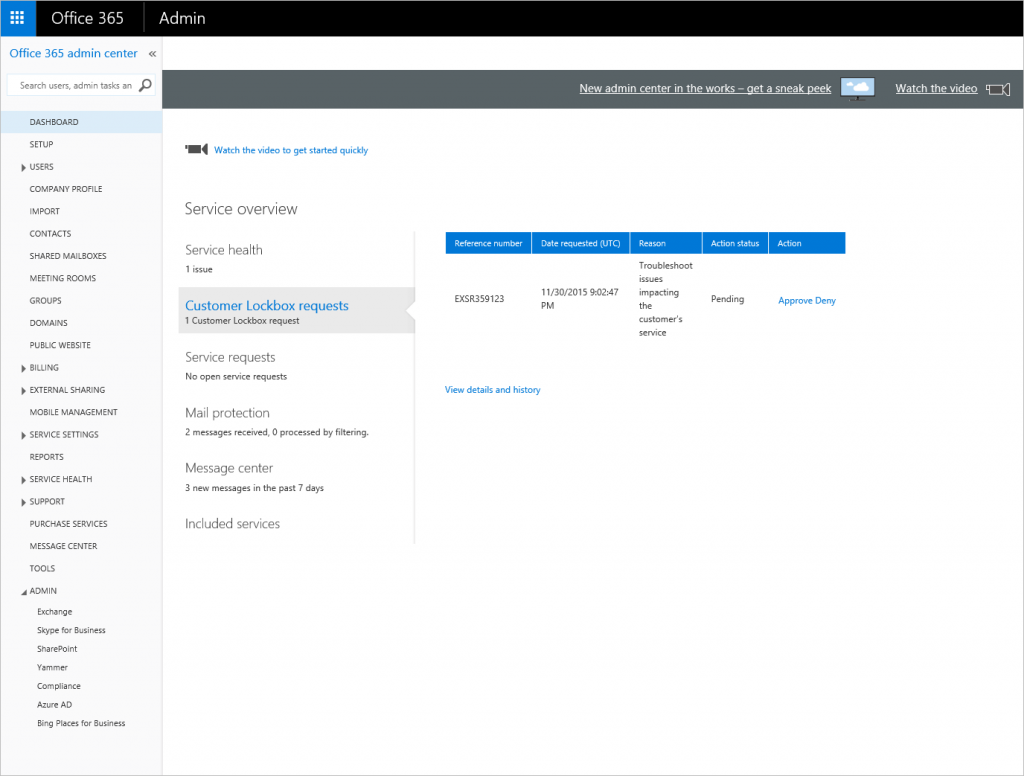Screen dimensions: 1024x776
Task: Expand the Service Settings section
Action: tap(23, 436)
